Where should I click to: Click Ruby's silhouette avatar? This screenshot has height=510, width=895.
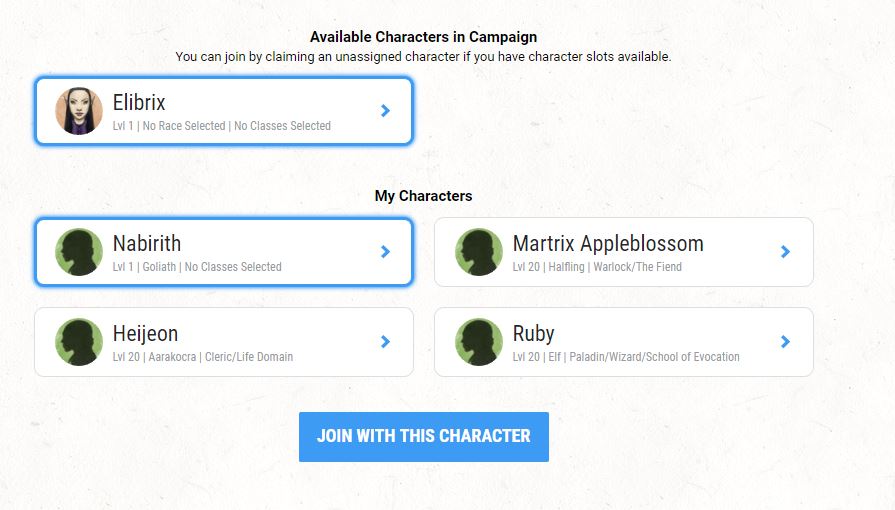click(x=479, y=342)
